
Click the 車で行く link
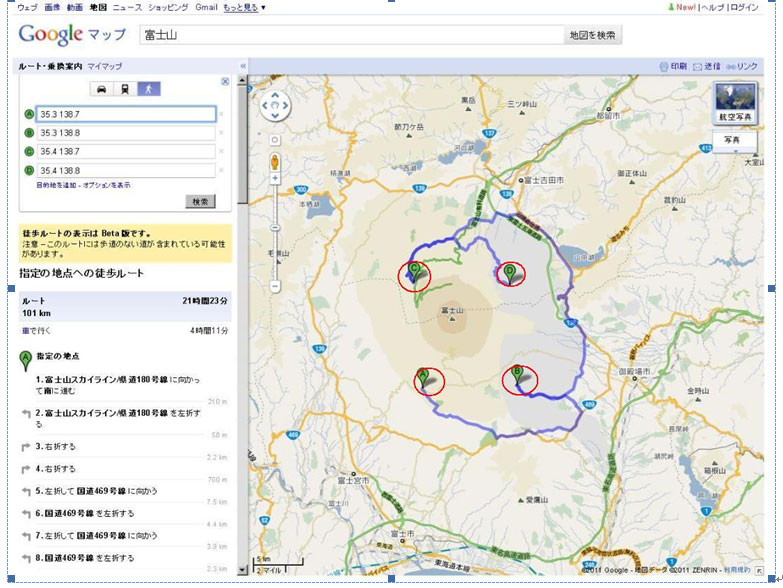coord(36,331)
